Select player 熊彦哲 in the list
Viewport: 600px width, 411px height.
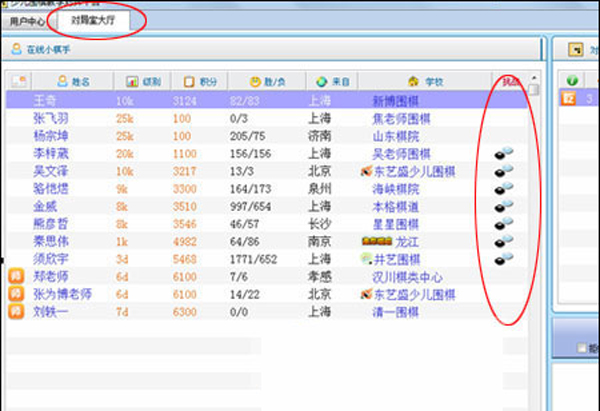click(x=51, y=224)
